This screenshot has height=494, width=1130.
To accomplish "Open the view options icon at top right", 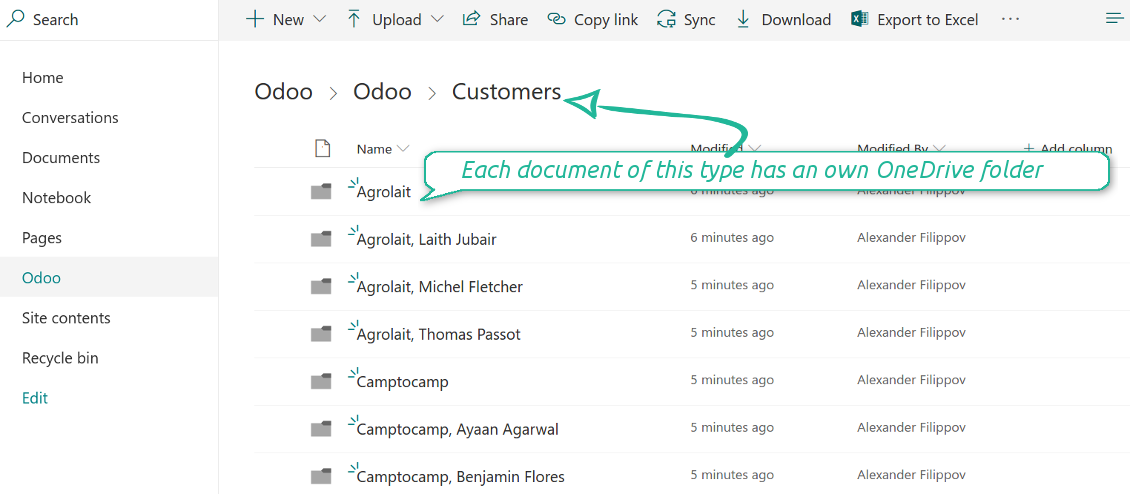I will coord(1114,19).
